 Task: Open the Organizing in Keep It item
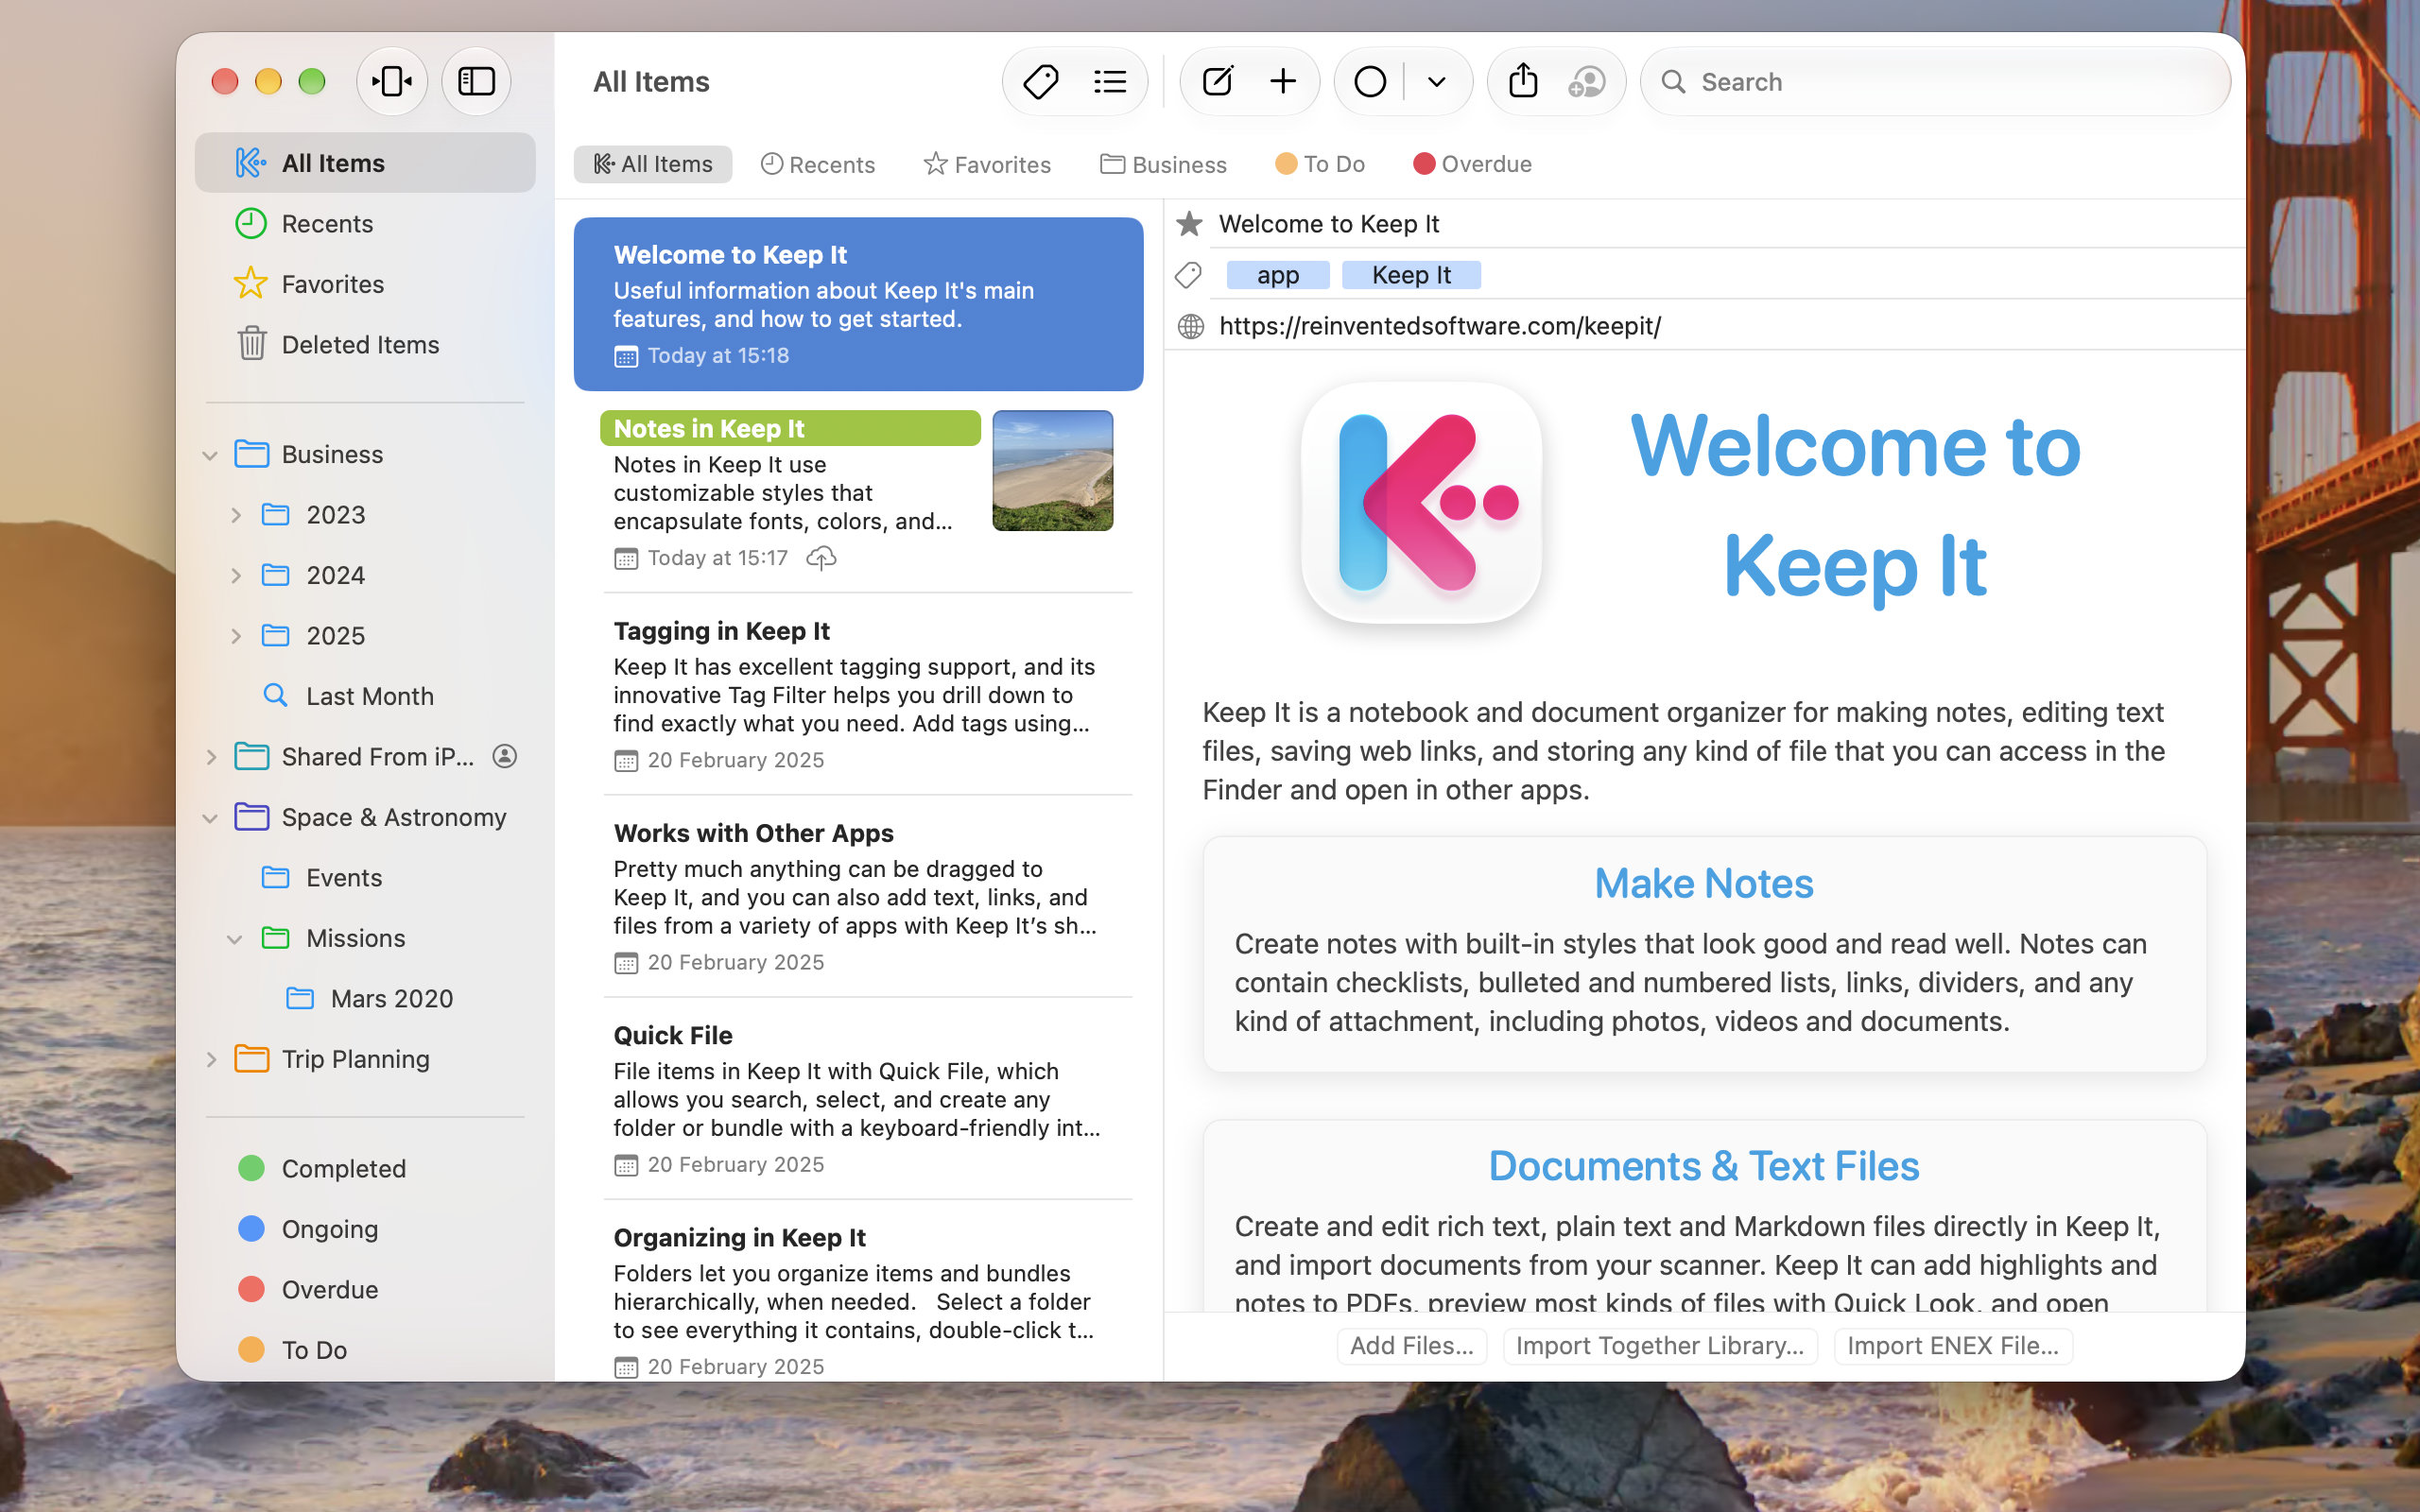[858, 1292]
